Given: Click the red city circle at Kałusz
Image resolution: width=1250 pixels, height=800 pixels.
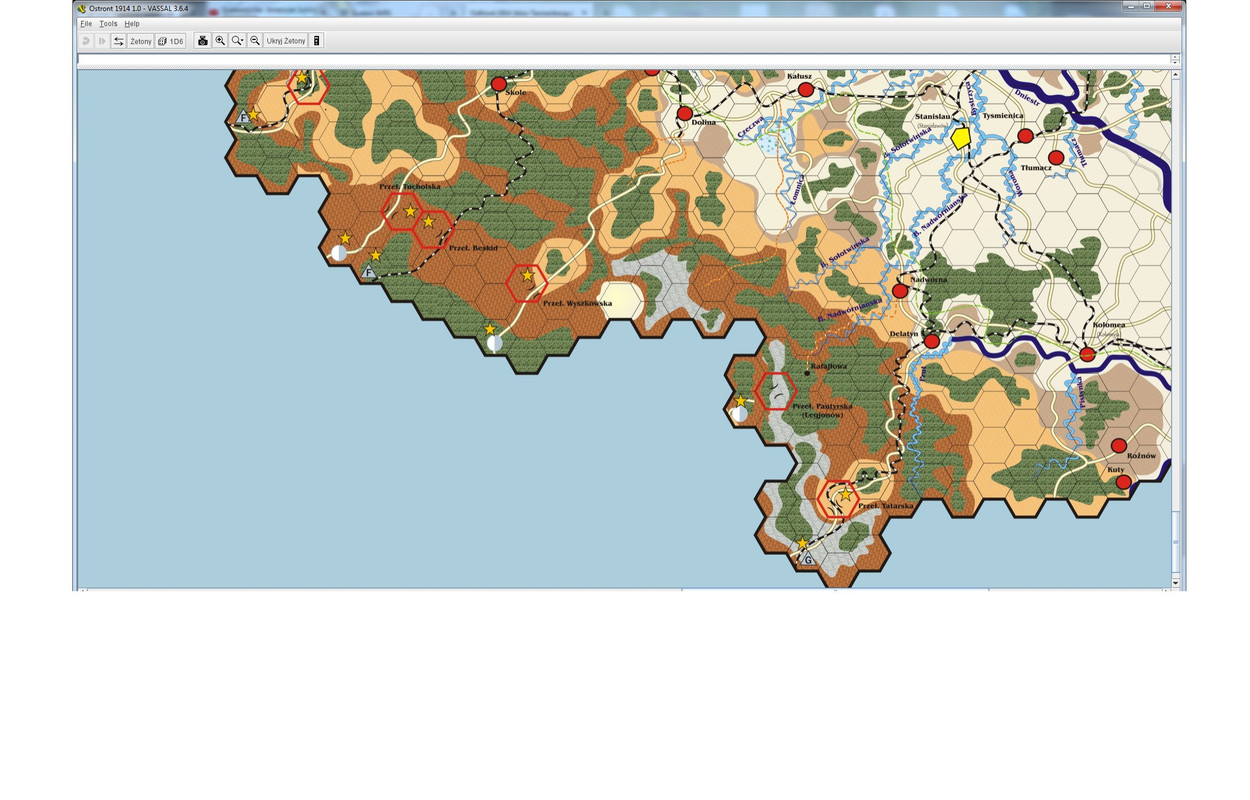Looking at the screenshot, I should [x=806, y=90].
